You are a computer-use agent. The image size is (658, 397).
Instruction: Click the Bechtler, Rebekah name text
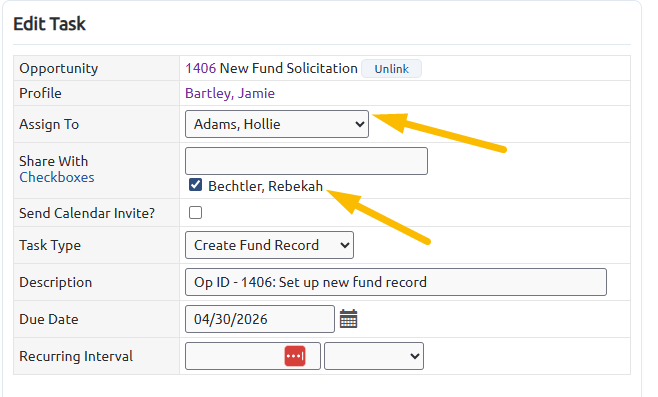[266, 186]
